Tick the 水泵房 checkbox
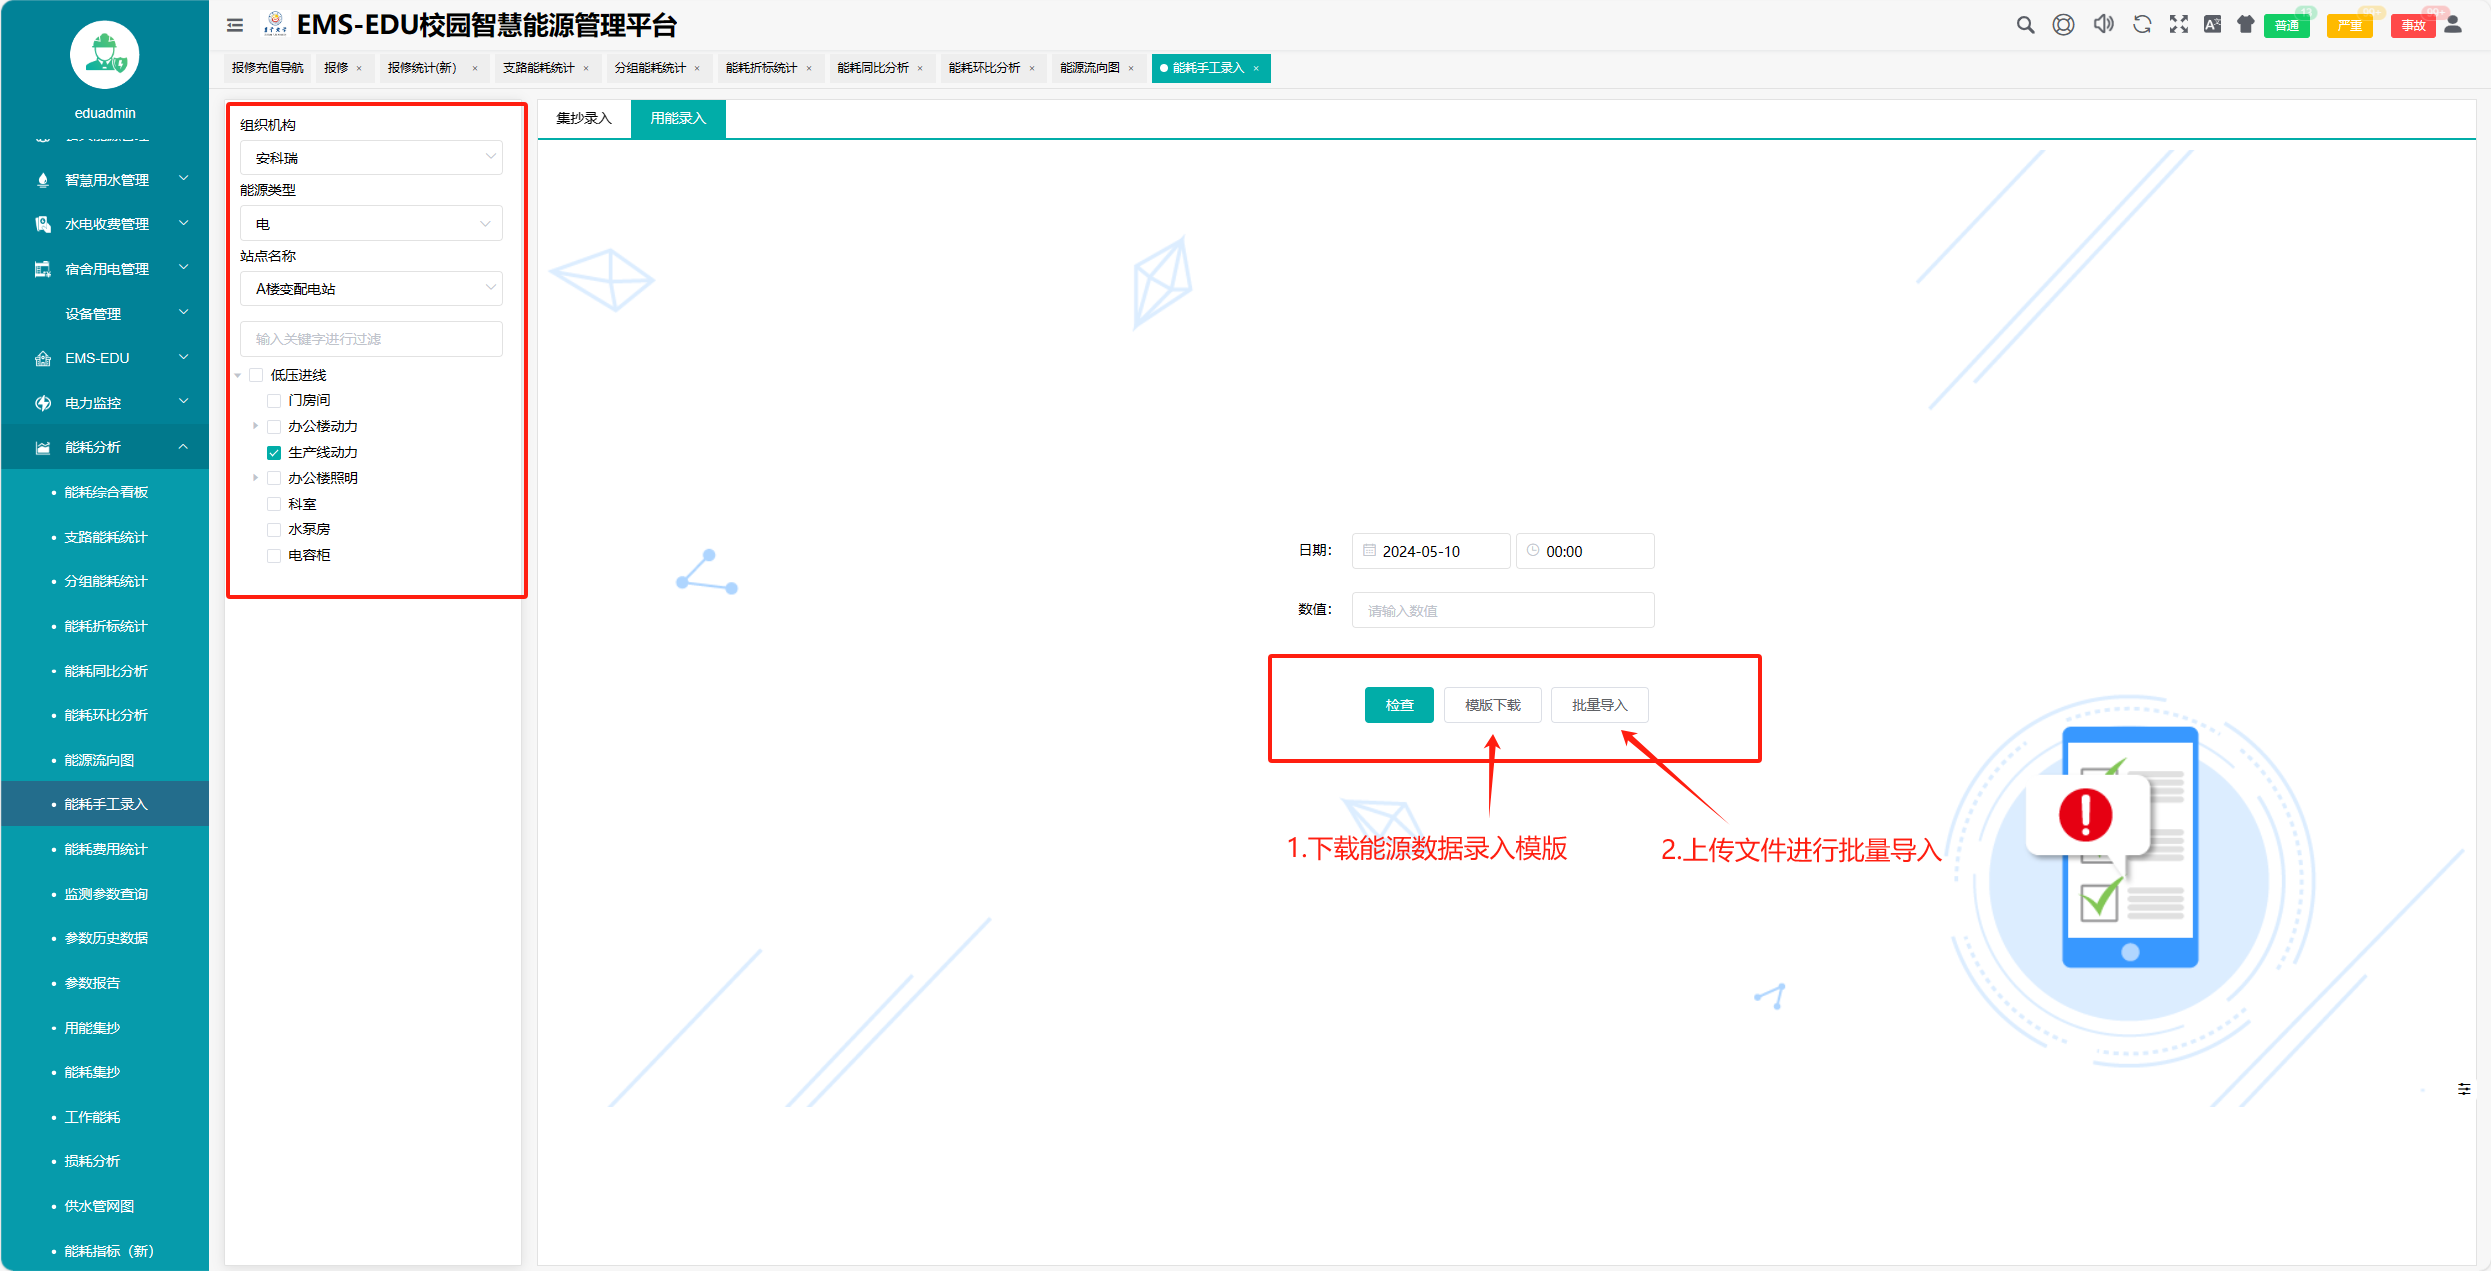 click(274, 529)
